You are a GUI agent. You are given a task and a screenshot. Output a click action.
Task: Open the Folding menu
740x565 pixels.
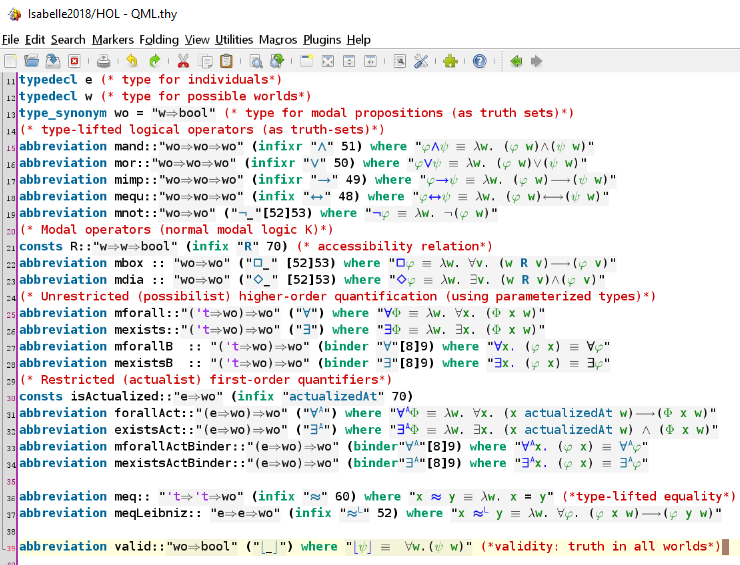click(x=159, y=40)
